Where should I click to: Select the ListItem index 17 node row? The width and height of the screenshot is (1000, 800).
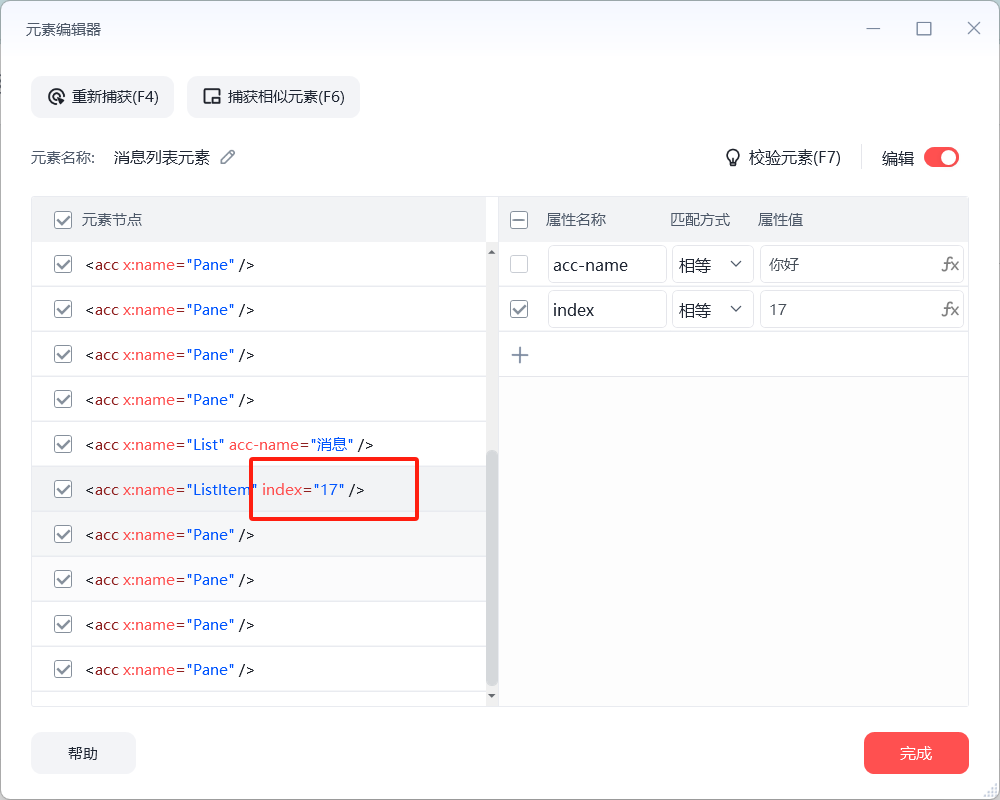pyautogui.click(x=259, y=489)
